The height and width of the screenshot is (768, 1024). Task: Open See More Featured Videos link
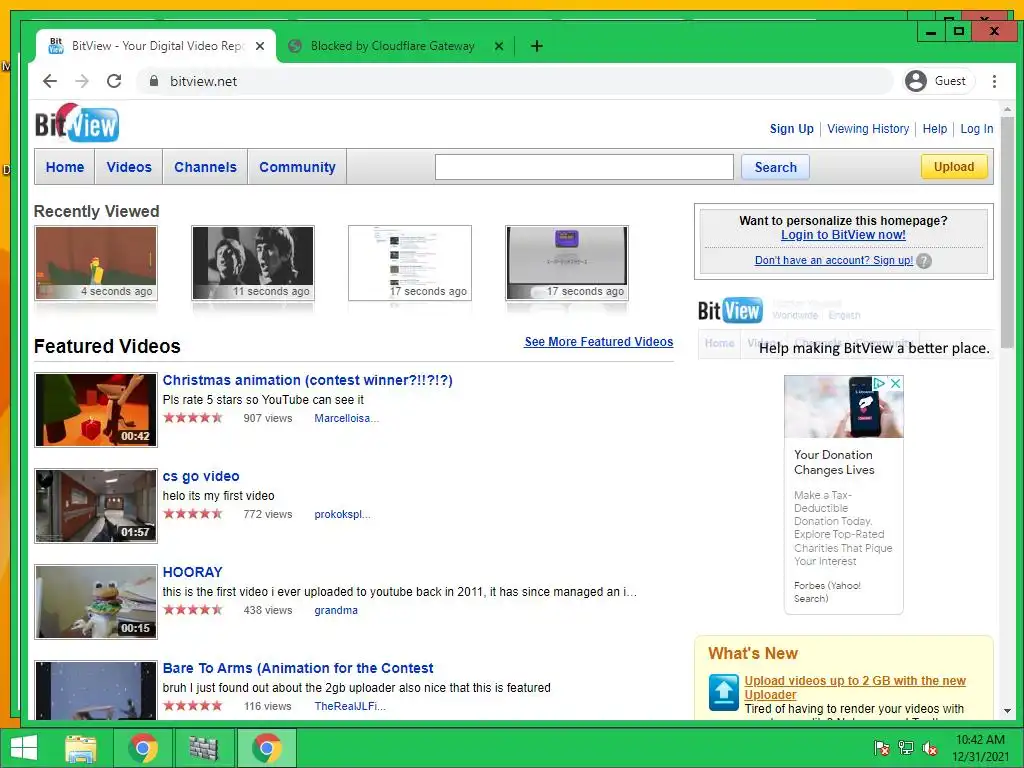click(598, 342)
